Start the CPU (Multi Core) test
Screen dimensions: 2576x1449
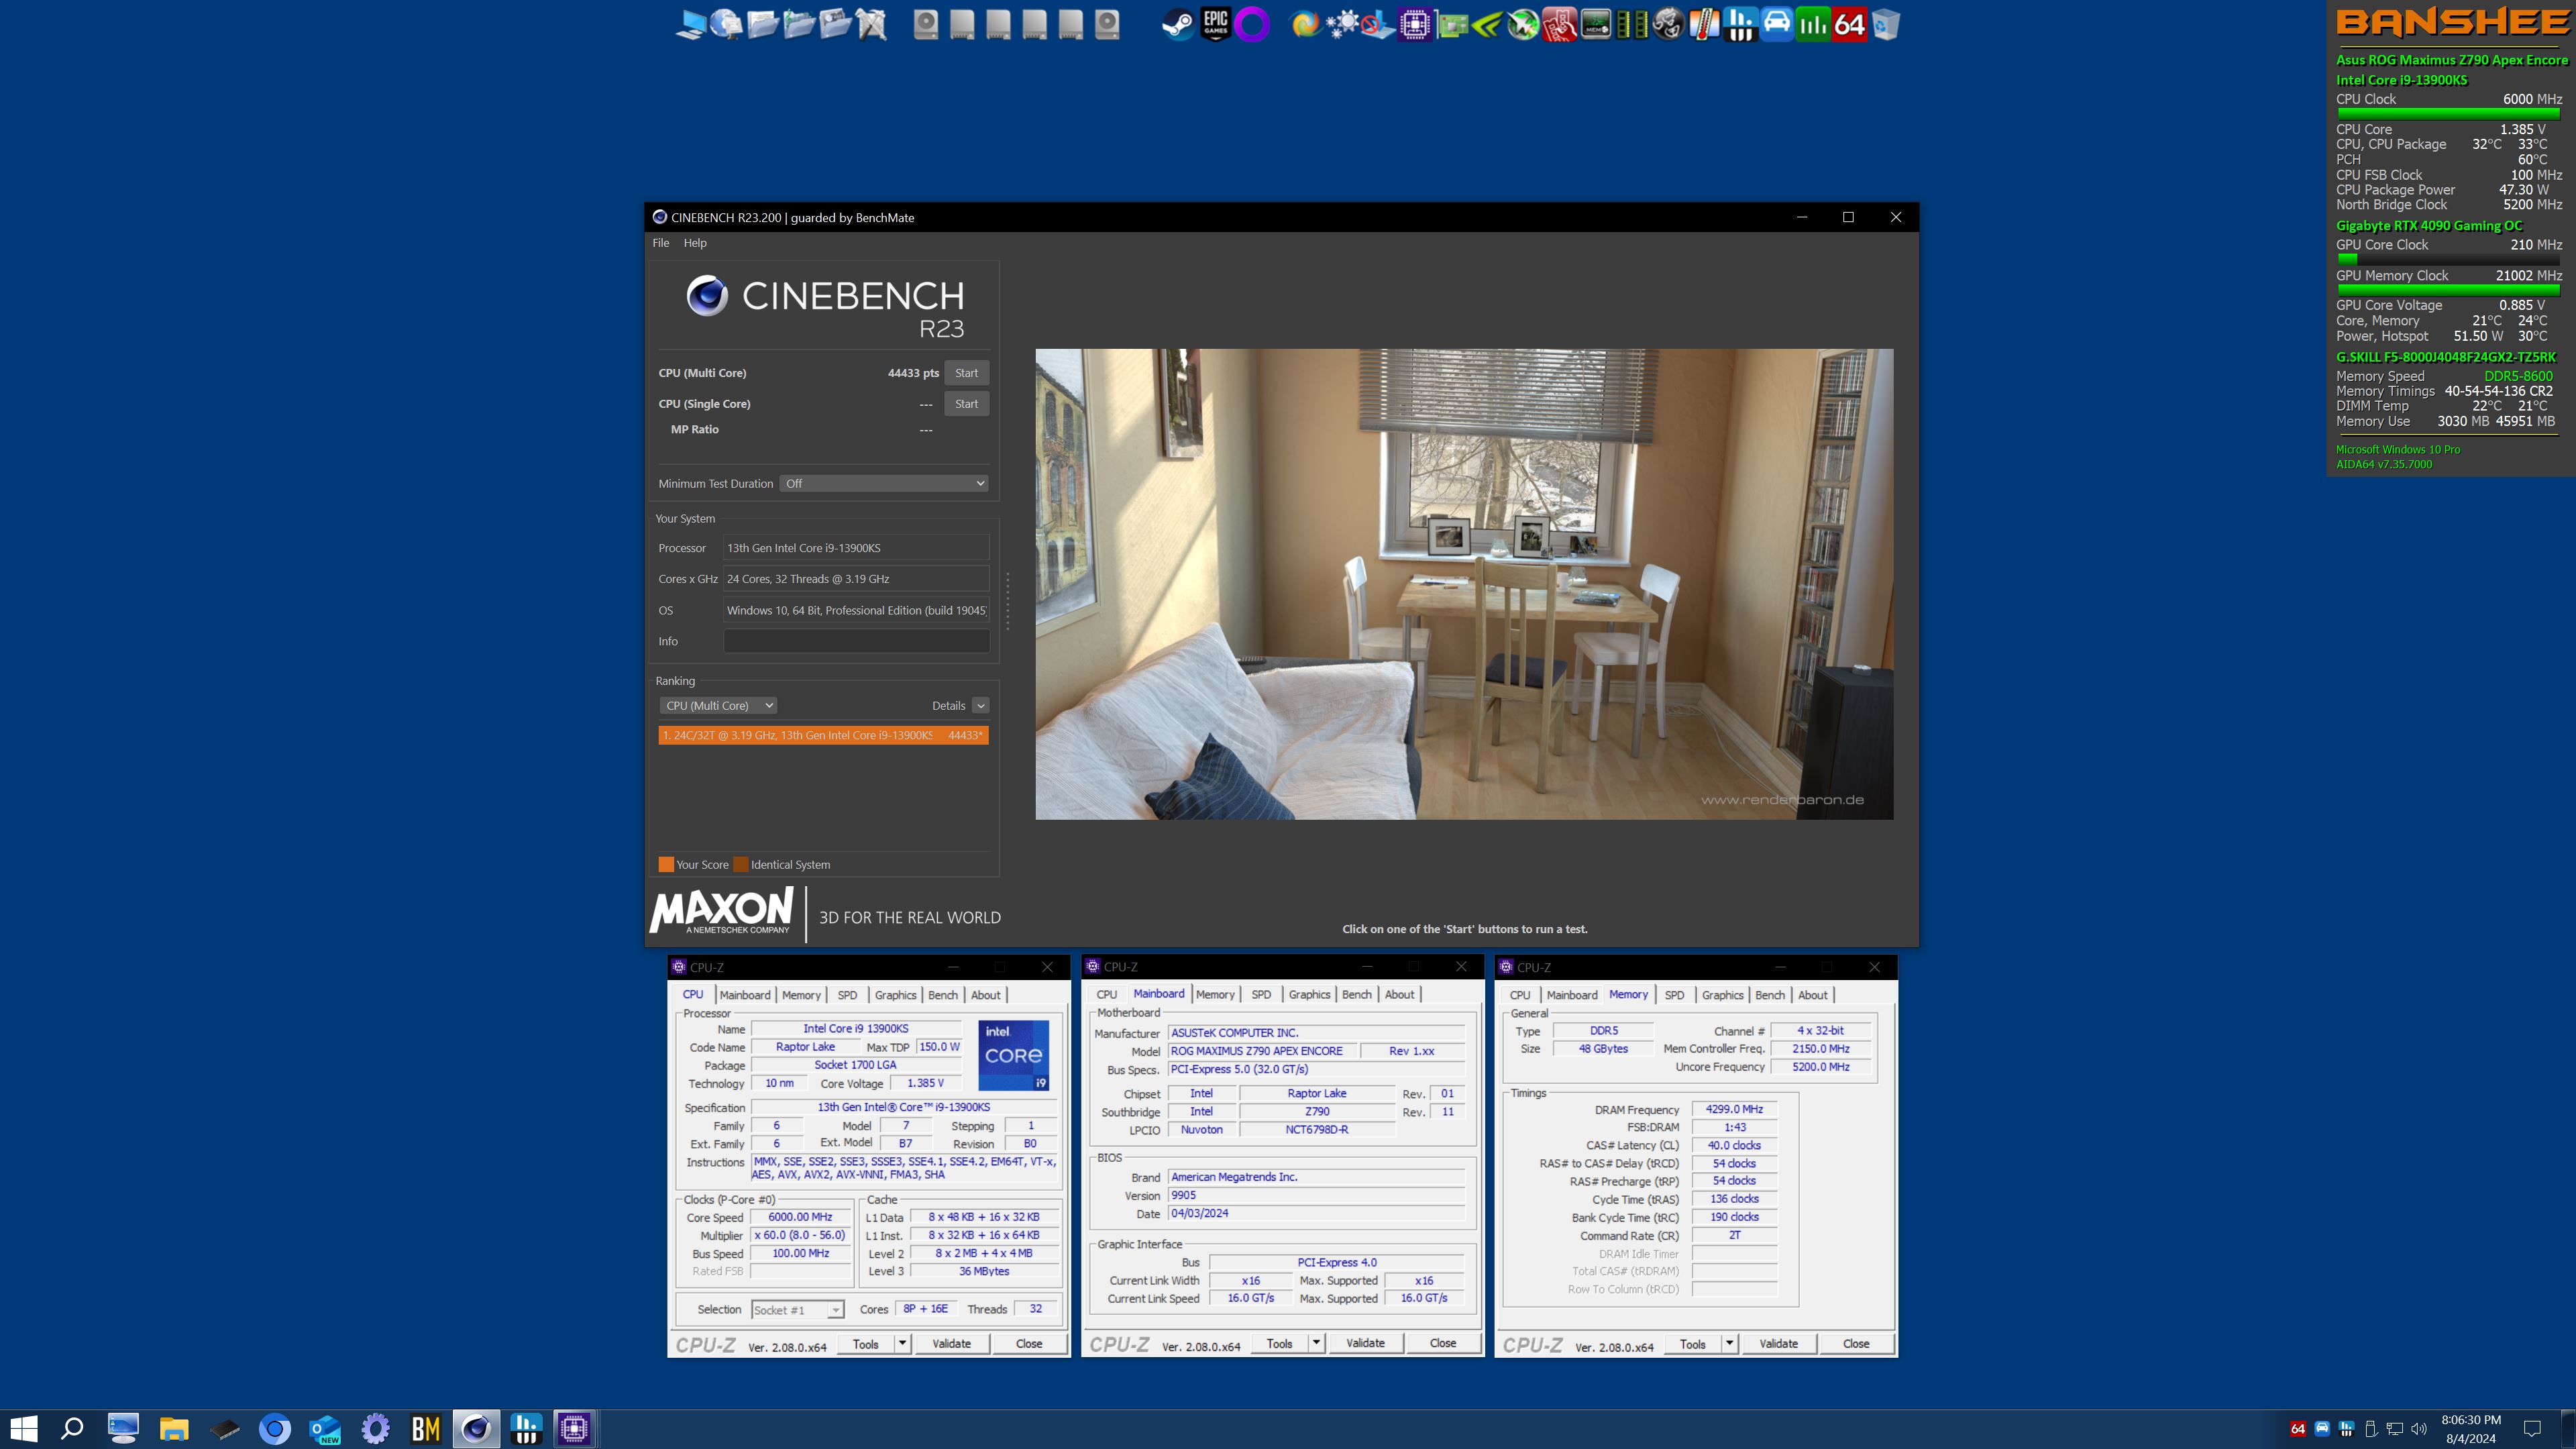[966, 373]
